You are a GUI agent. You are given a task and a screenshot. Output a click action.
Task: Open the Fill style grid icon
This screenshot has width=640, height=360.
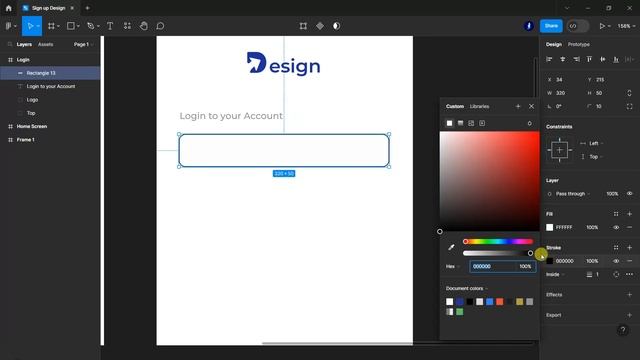(x=616, y=214)
